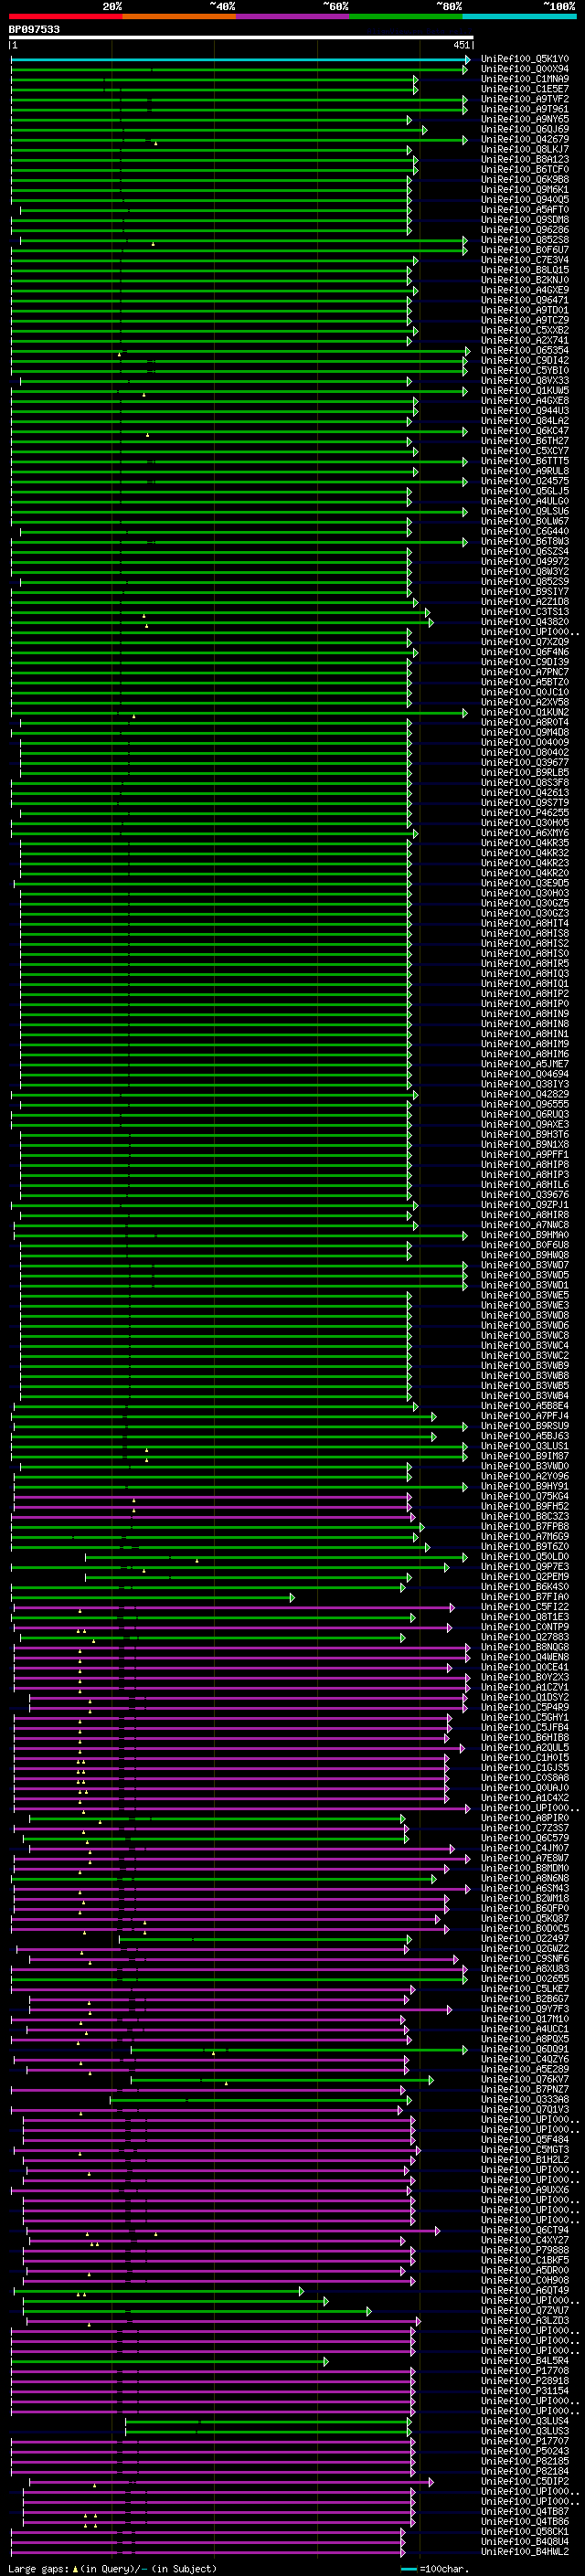Click the UniRef100_A9T961 label

click(x=524, y=109)
